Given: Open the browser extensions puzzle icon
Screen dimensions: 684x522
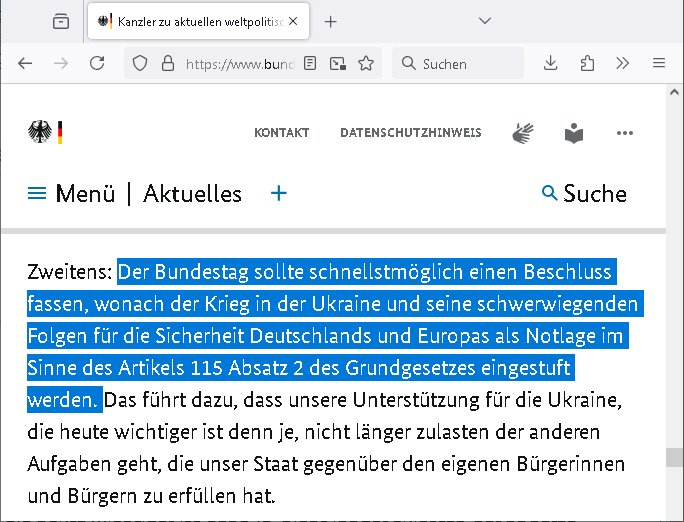Looking at the screenshot, I should [x=587, y=63].
